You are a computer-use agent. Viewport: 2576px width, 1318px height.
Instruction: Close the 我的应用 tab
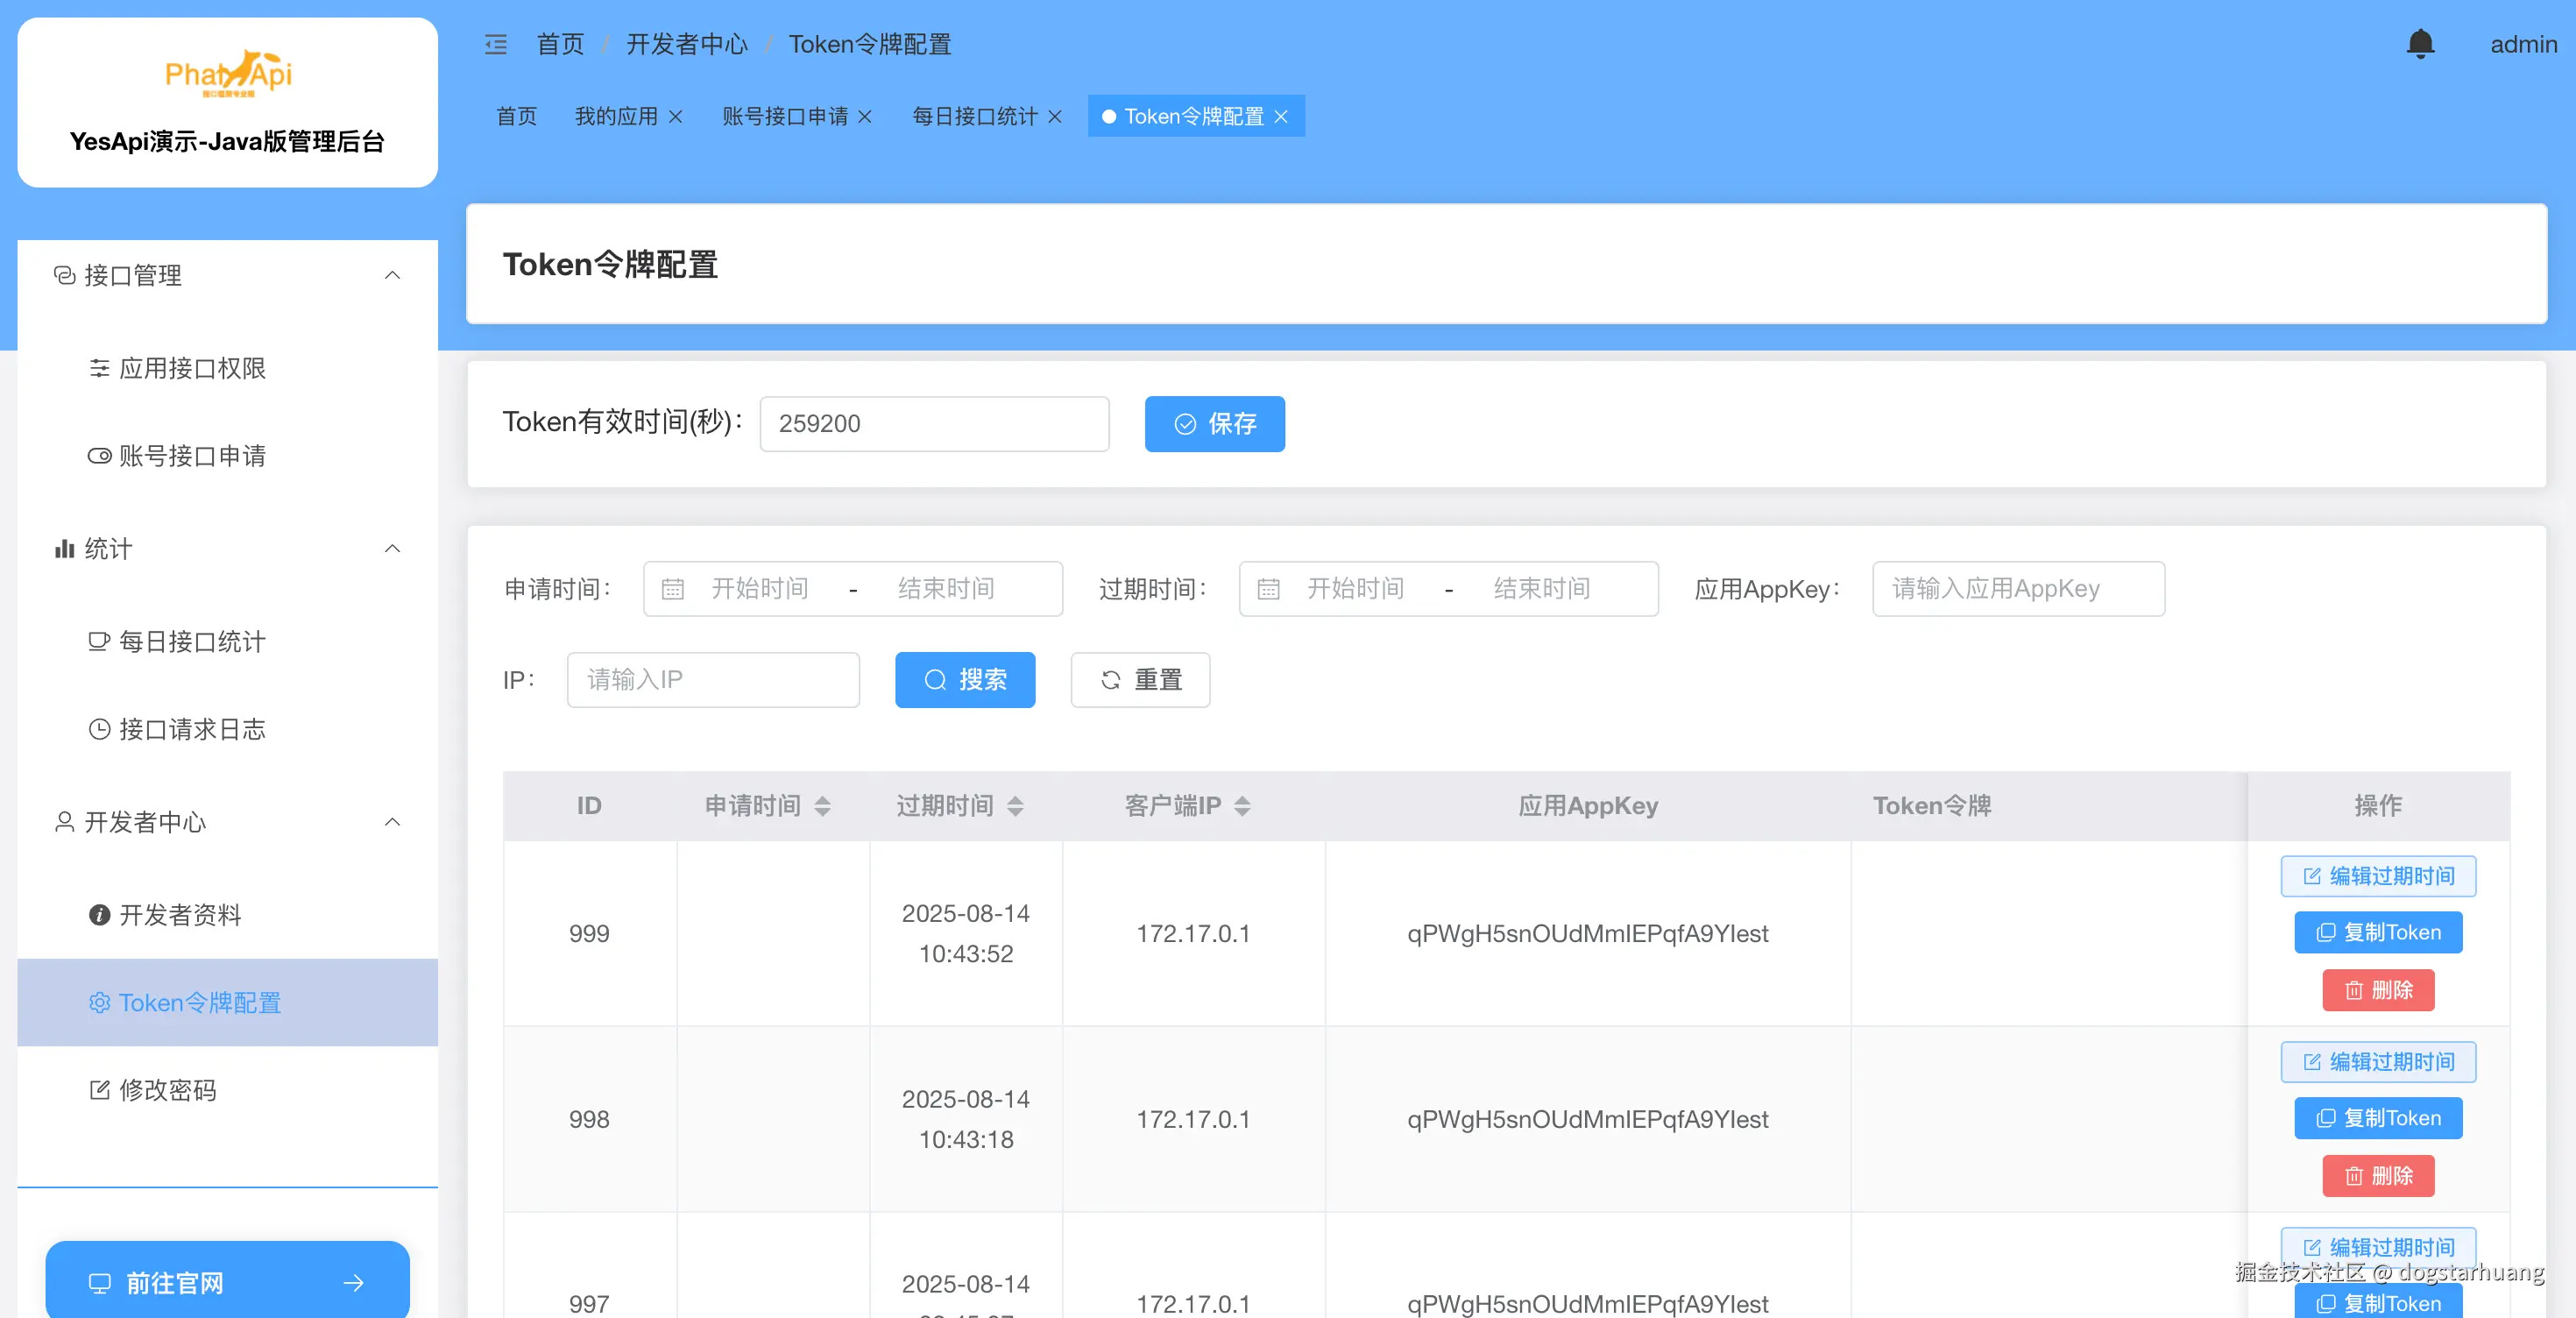[x=676, y=117]
